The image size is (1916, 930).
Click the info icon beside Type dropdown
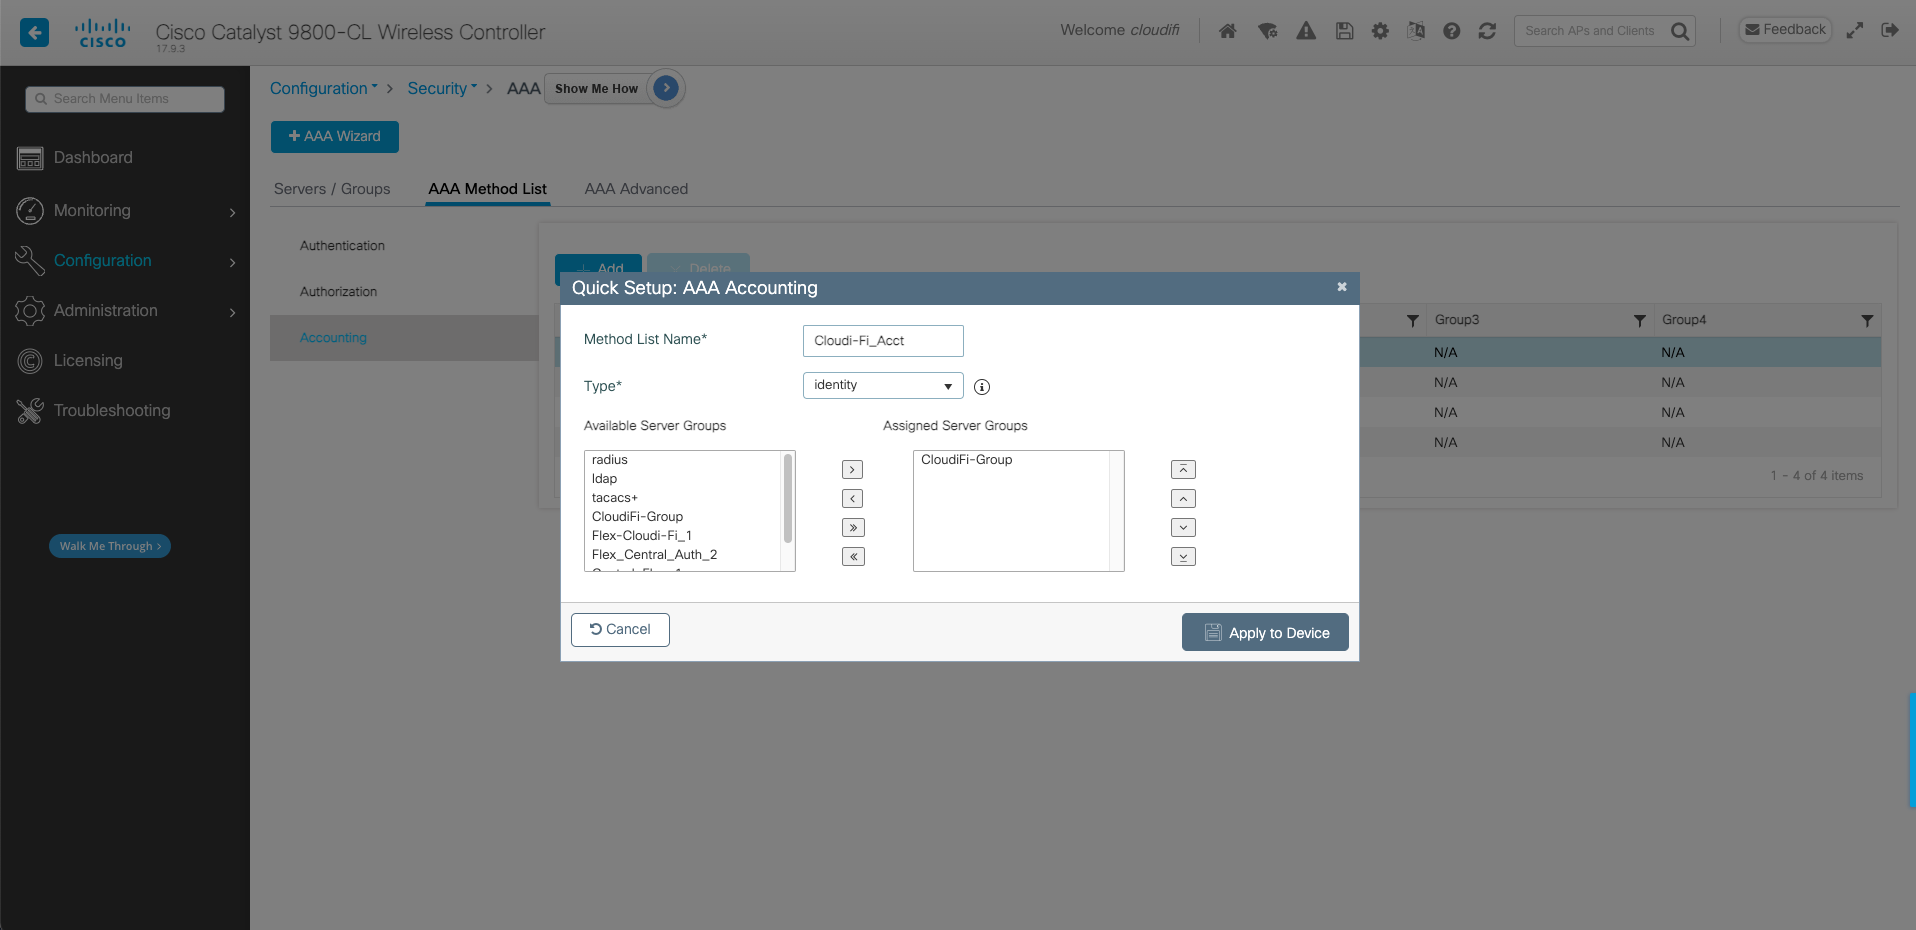tap(982, 387)
